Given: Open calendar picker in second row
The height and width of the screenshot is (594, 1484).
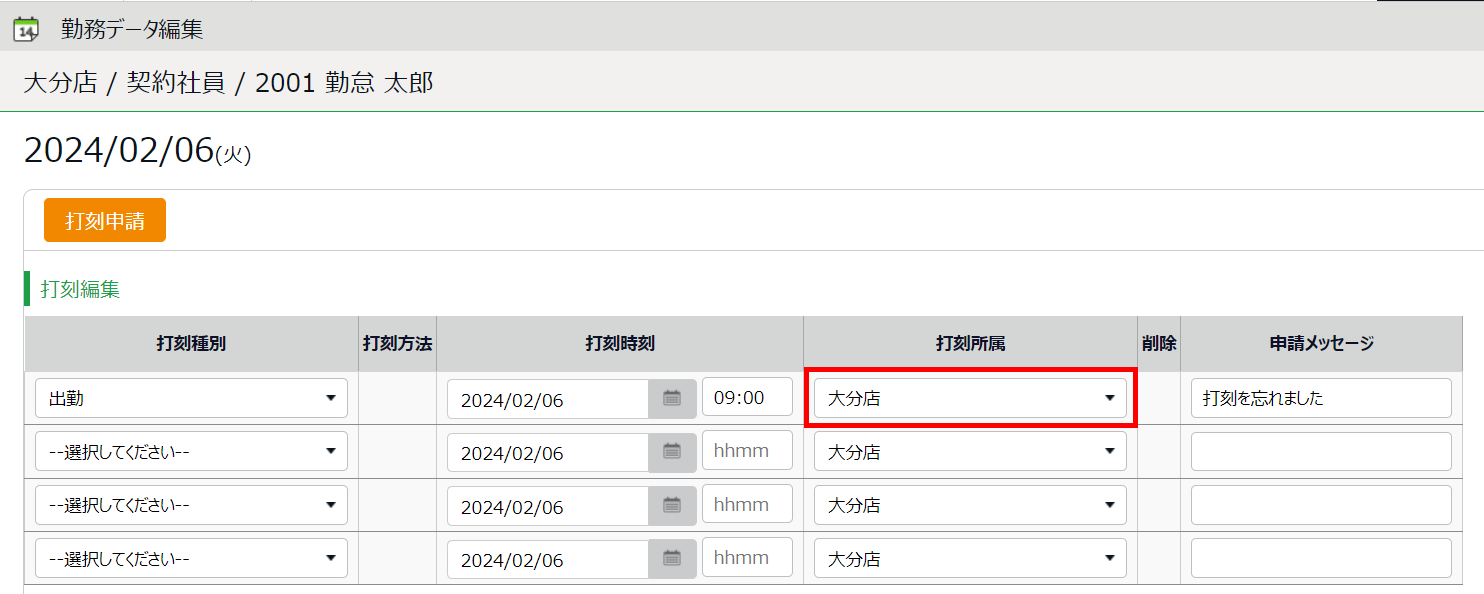Looking at the screenshot, I should point(672,452).
